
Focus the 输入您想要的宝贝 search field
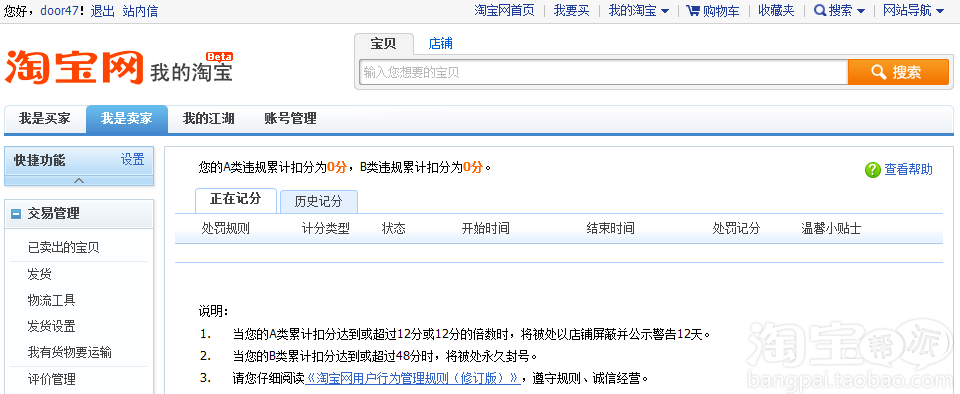[603, 72]
